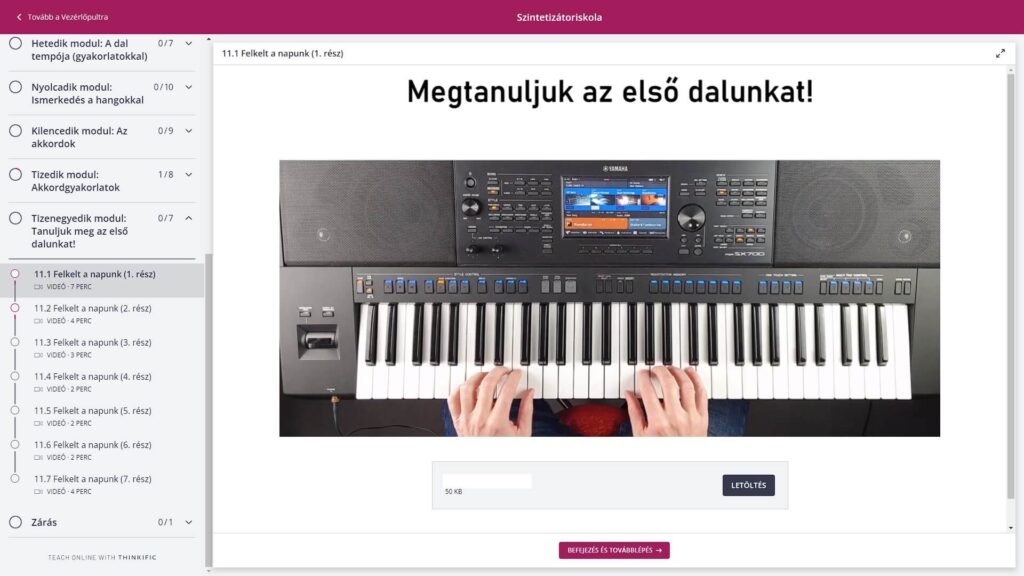Click content scrollbar down arrow
Viewport: 1024px width, 576px height.
(1011, 528)
